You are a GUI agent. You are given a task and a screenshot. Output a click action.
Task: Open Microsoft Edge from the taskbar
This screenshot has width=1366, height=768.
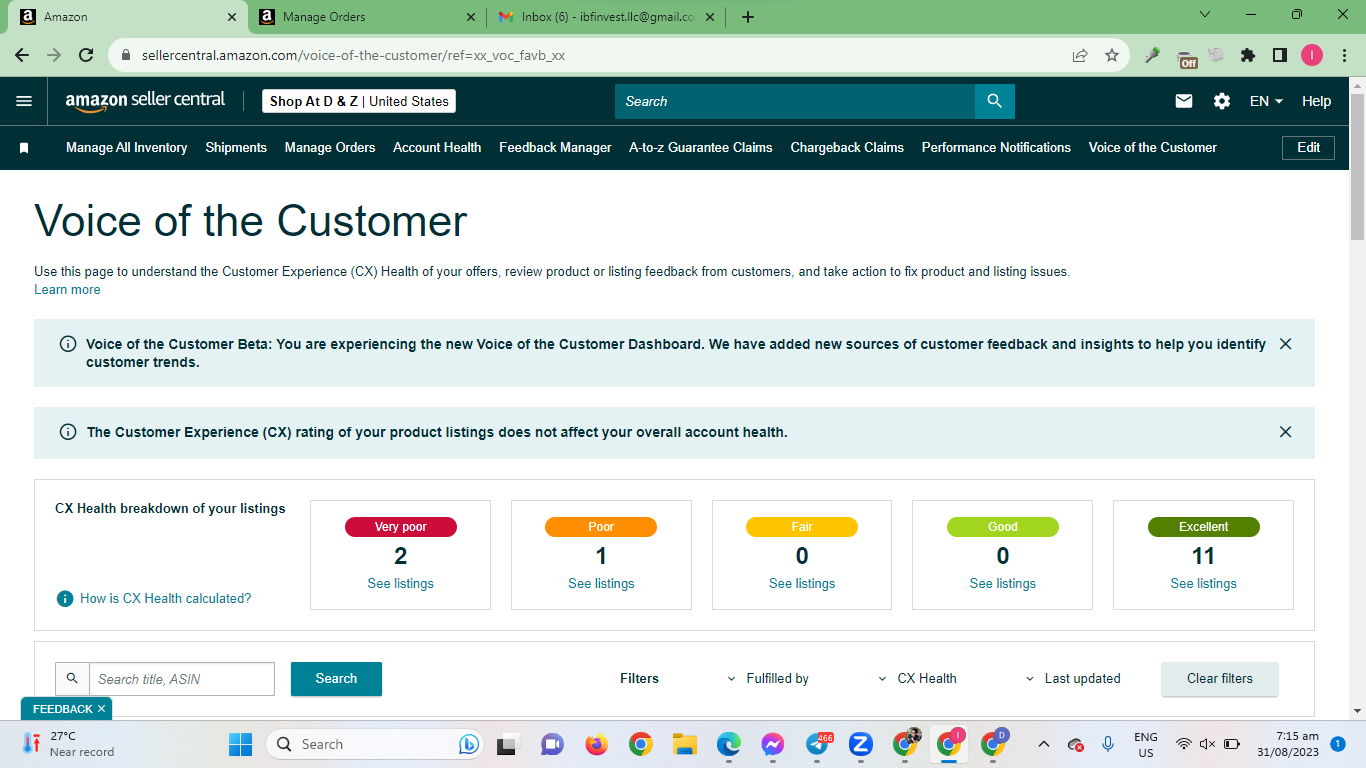coord(729,744)
